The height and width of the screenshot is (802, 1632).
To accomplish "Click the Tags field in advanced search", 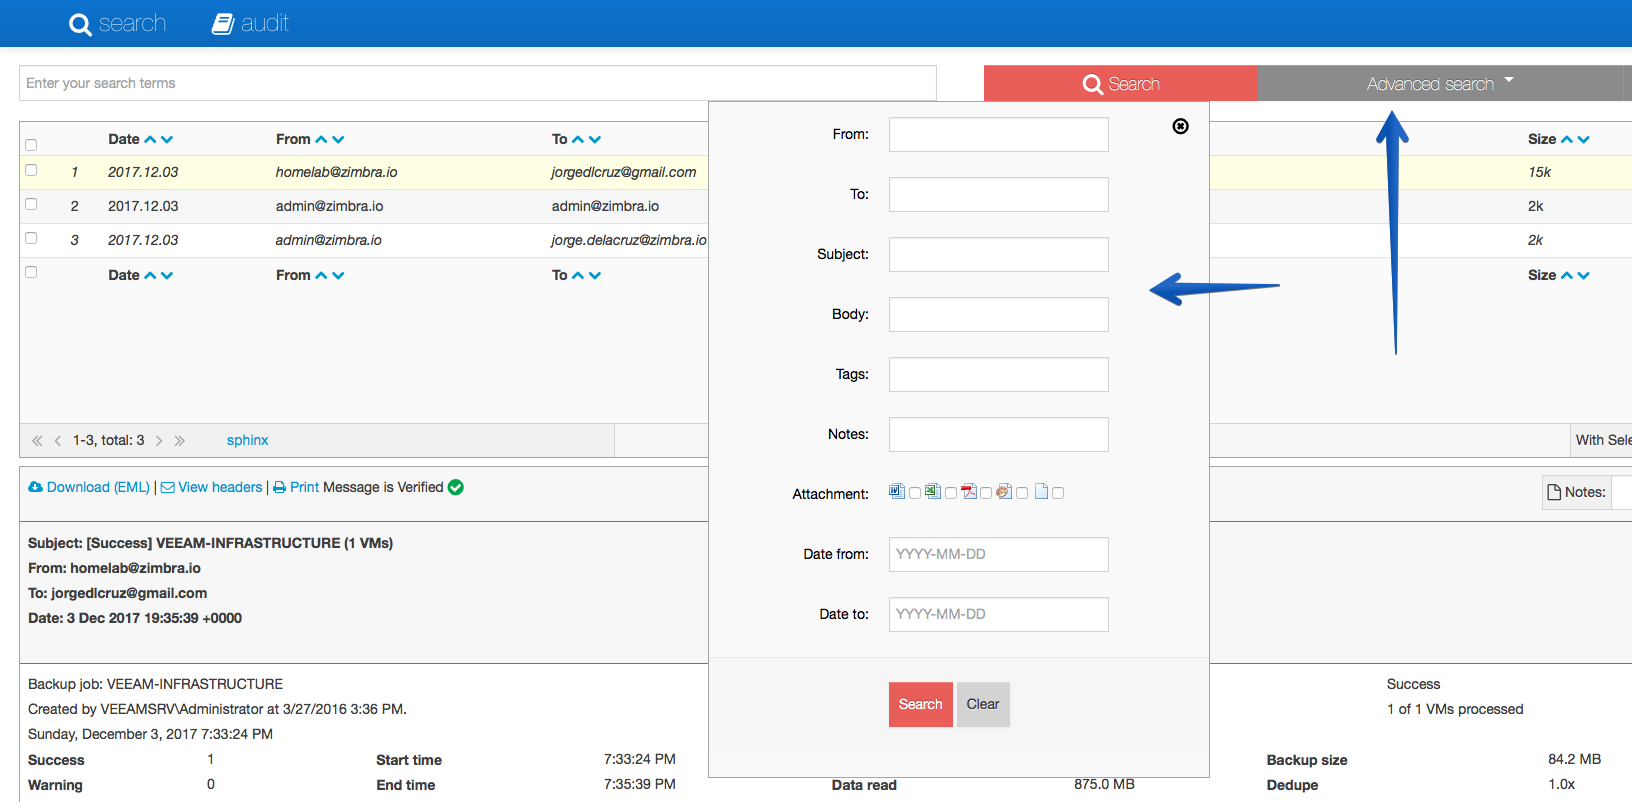I will (999, 374).
